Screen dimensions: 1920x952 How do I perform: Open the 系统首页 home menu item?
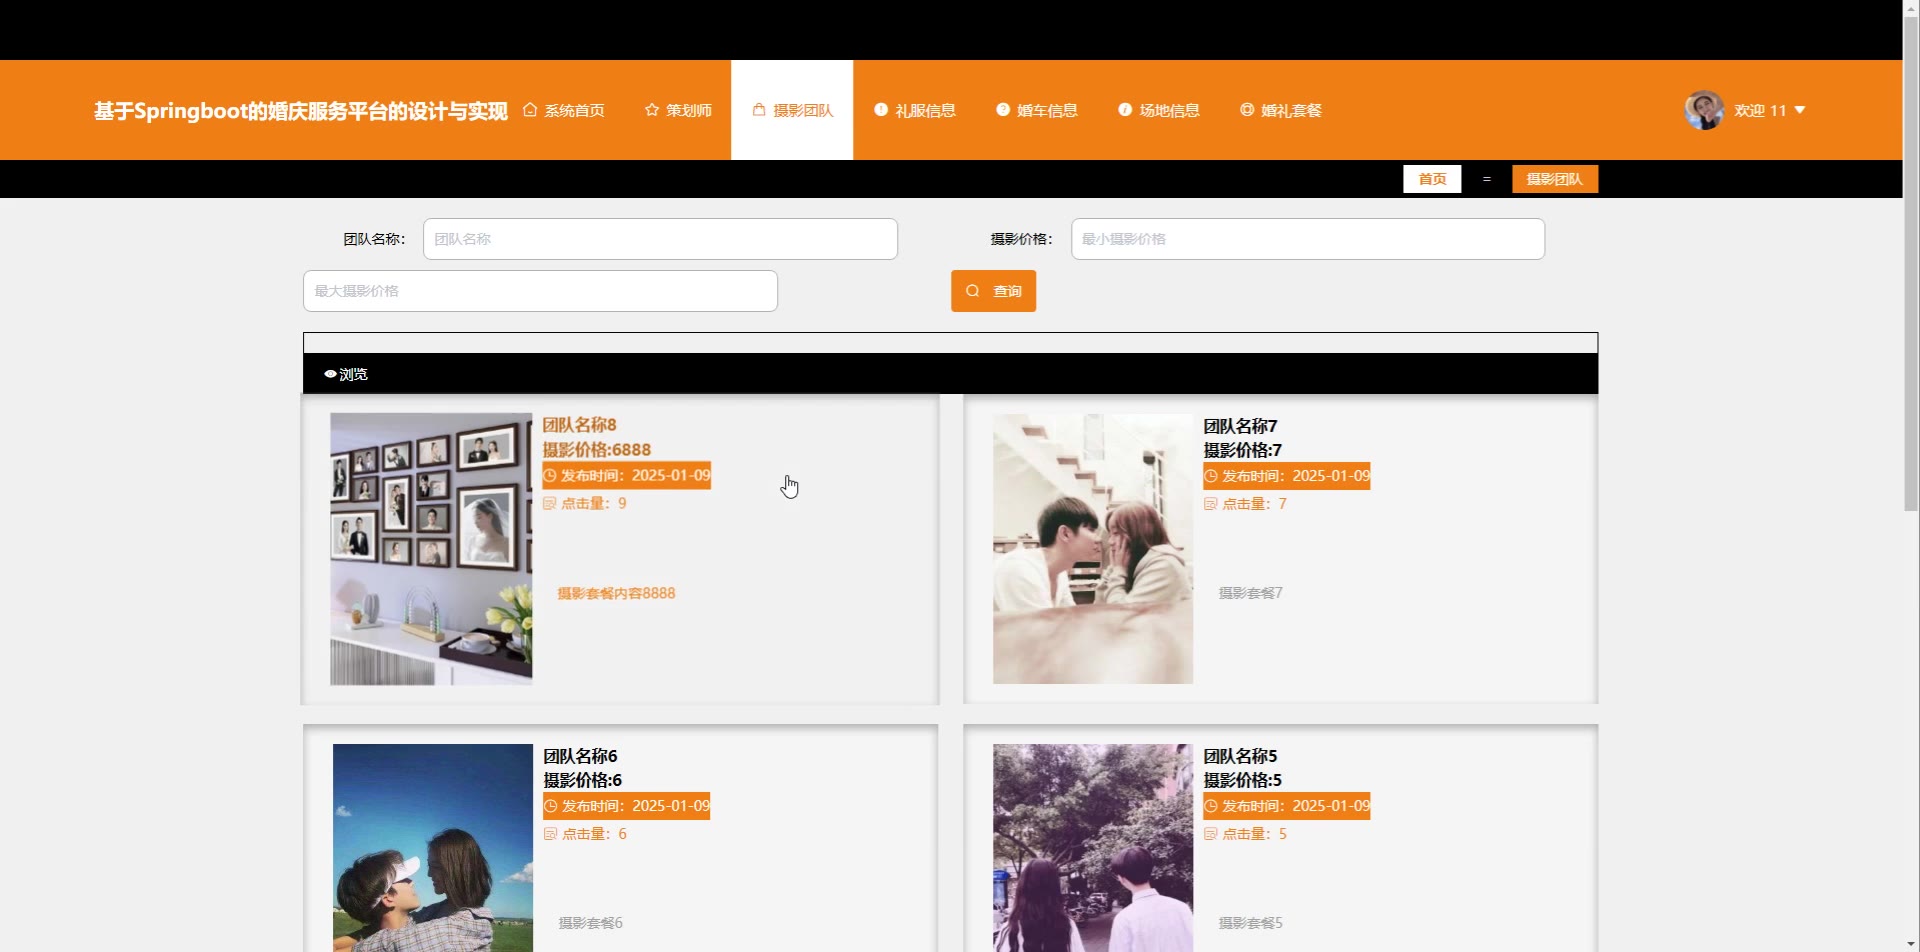564,110
